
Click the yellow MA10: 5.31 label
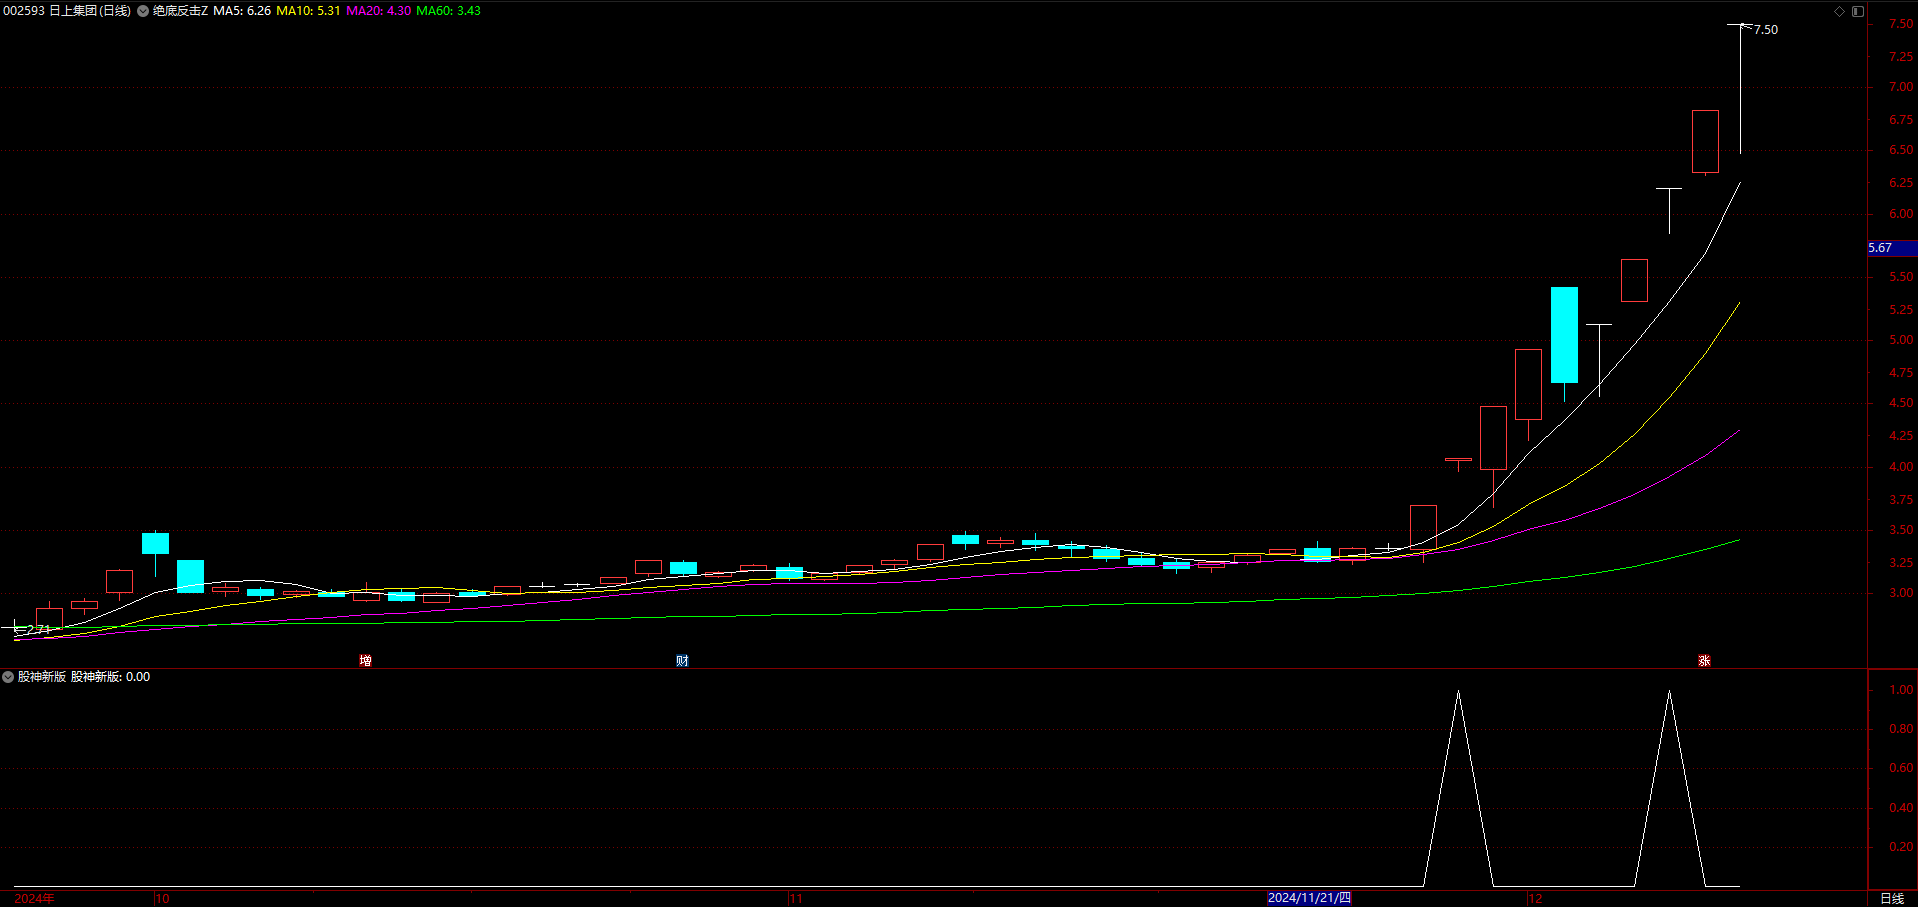308,11
